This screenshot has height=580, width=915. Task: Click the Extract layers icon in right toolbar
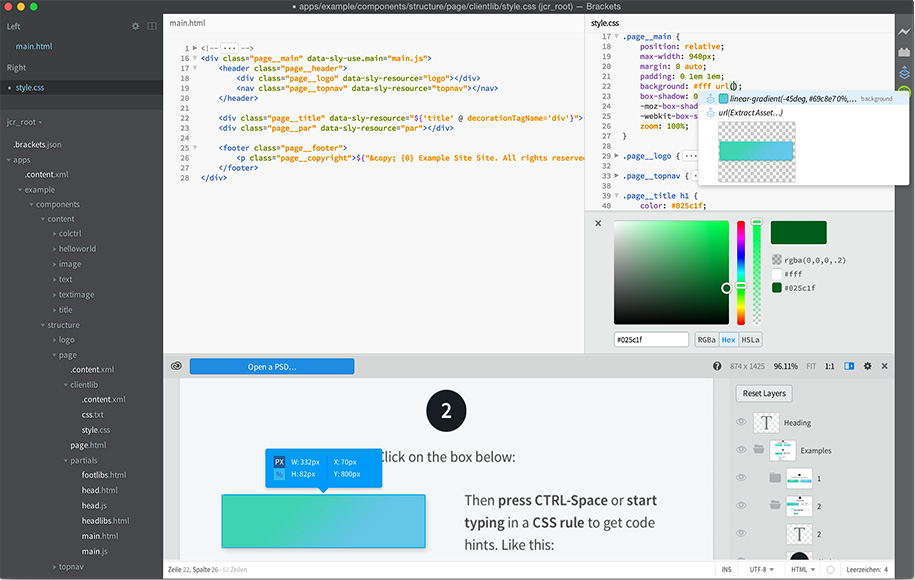click(x=904, y=73)
